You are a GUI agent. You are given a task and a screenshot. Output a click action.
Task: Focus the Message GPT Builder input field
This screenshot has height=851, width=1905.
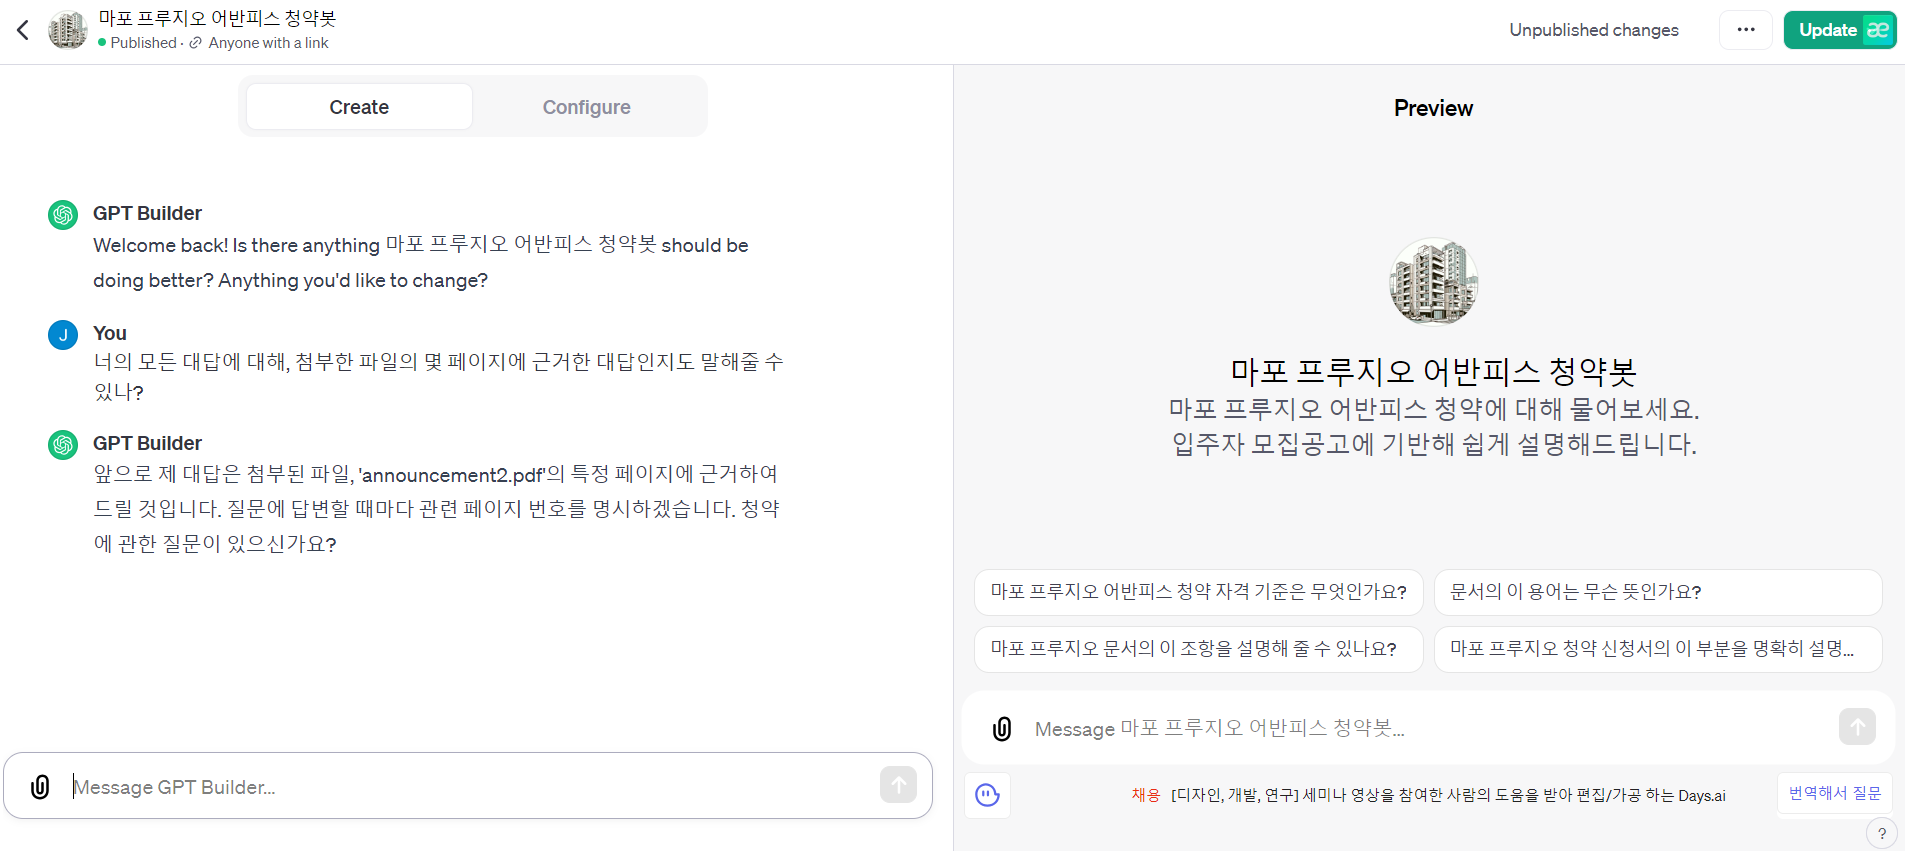click(470, 787)
